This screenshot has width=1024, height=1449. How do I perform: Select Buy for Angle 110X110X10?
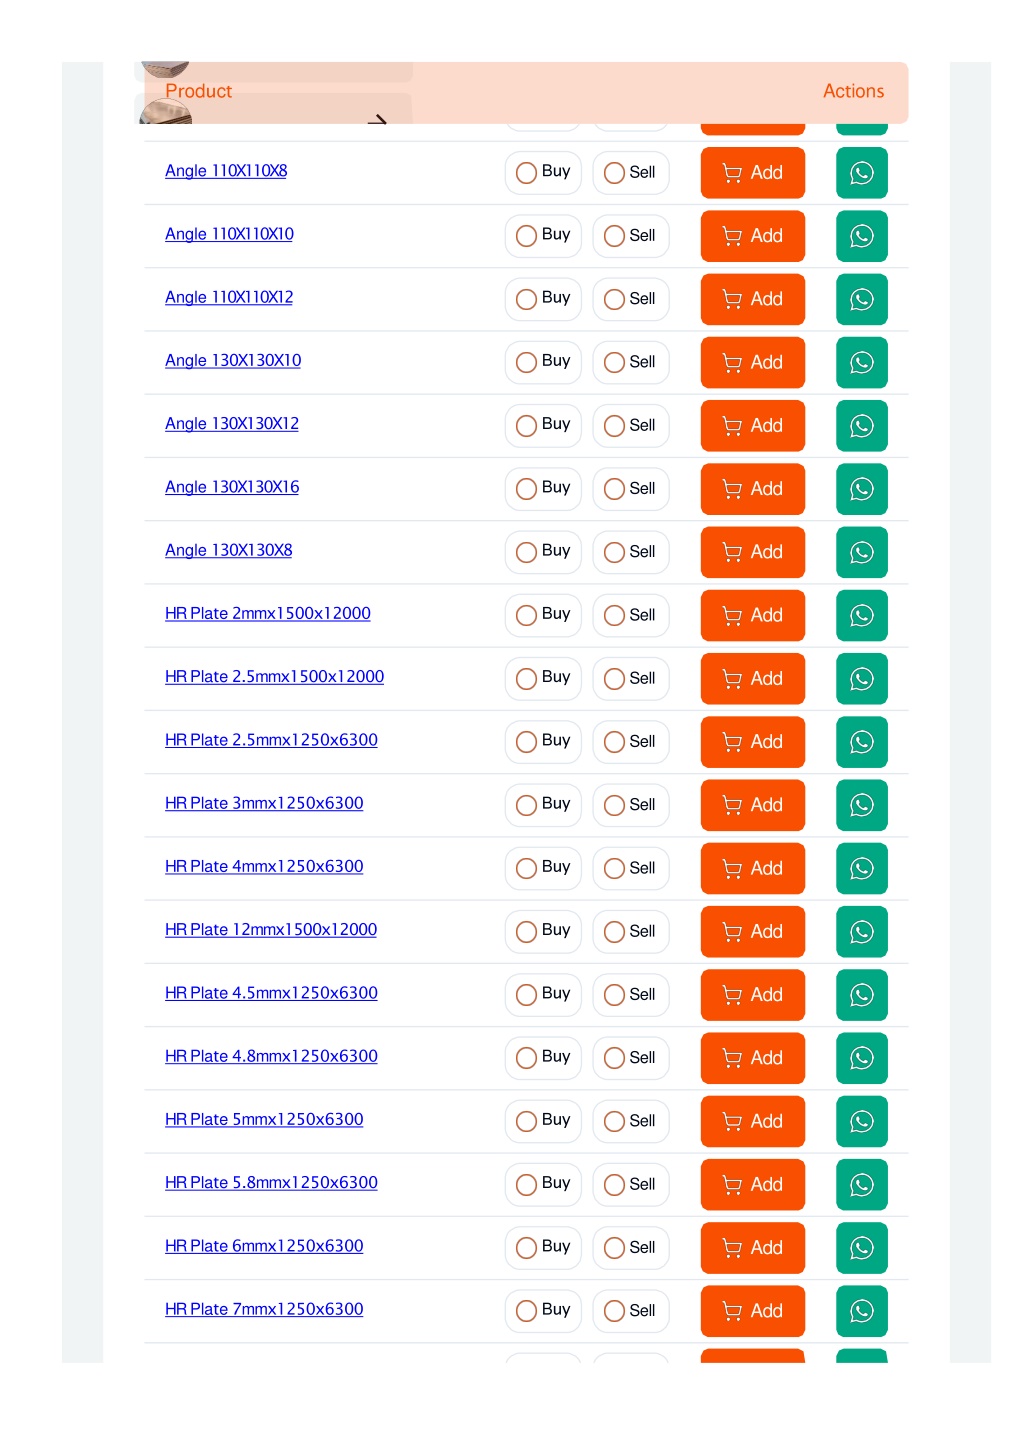(x=543, y=236)
